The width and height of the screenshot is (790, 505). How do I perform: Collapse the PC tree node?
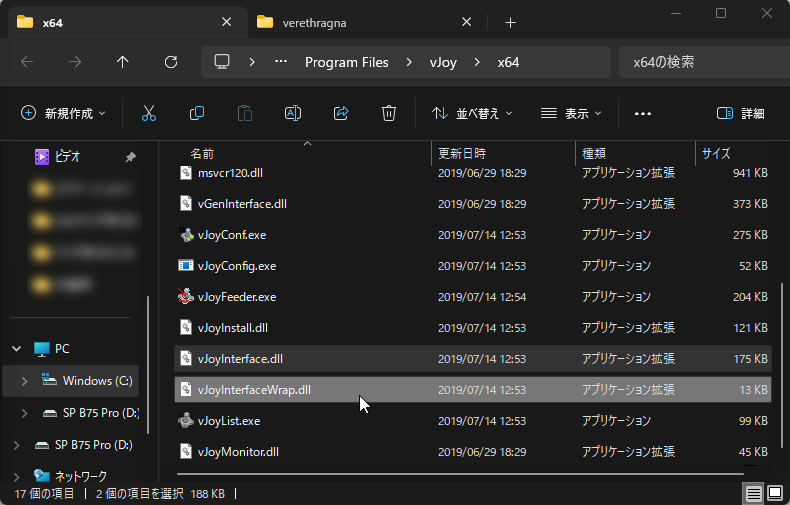tap(17, 348)
